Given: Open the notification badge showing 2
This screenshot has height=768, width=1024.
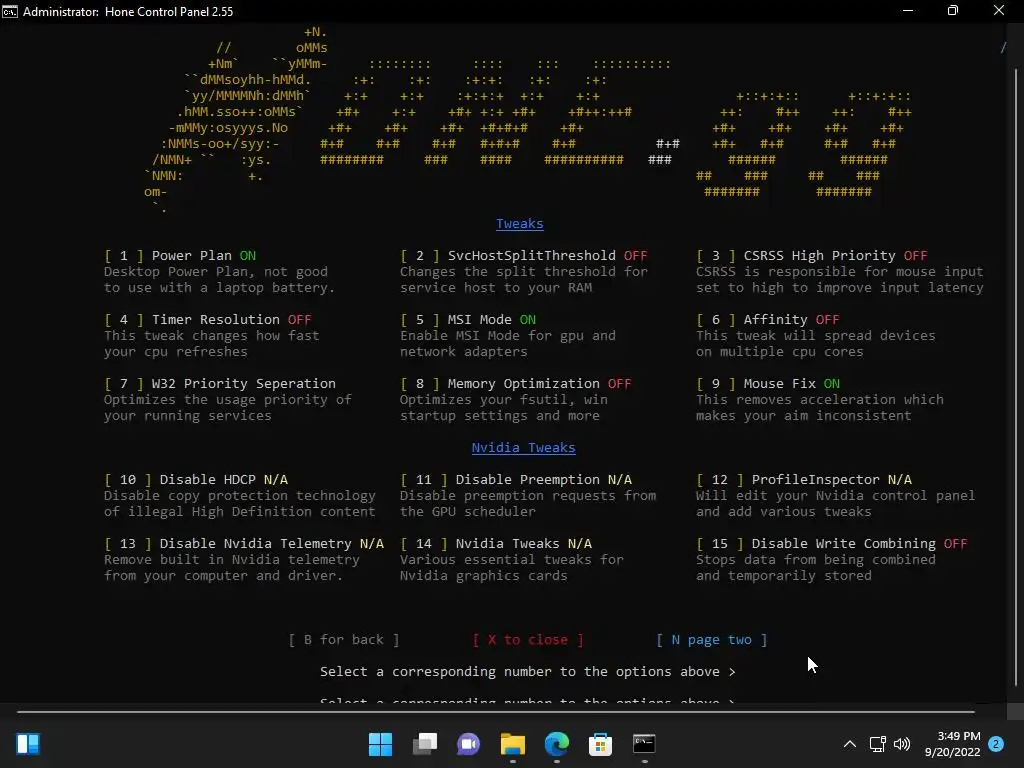Looking at the screenshot, I should pyautogui.click(x=996, y=744).
